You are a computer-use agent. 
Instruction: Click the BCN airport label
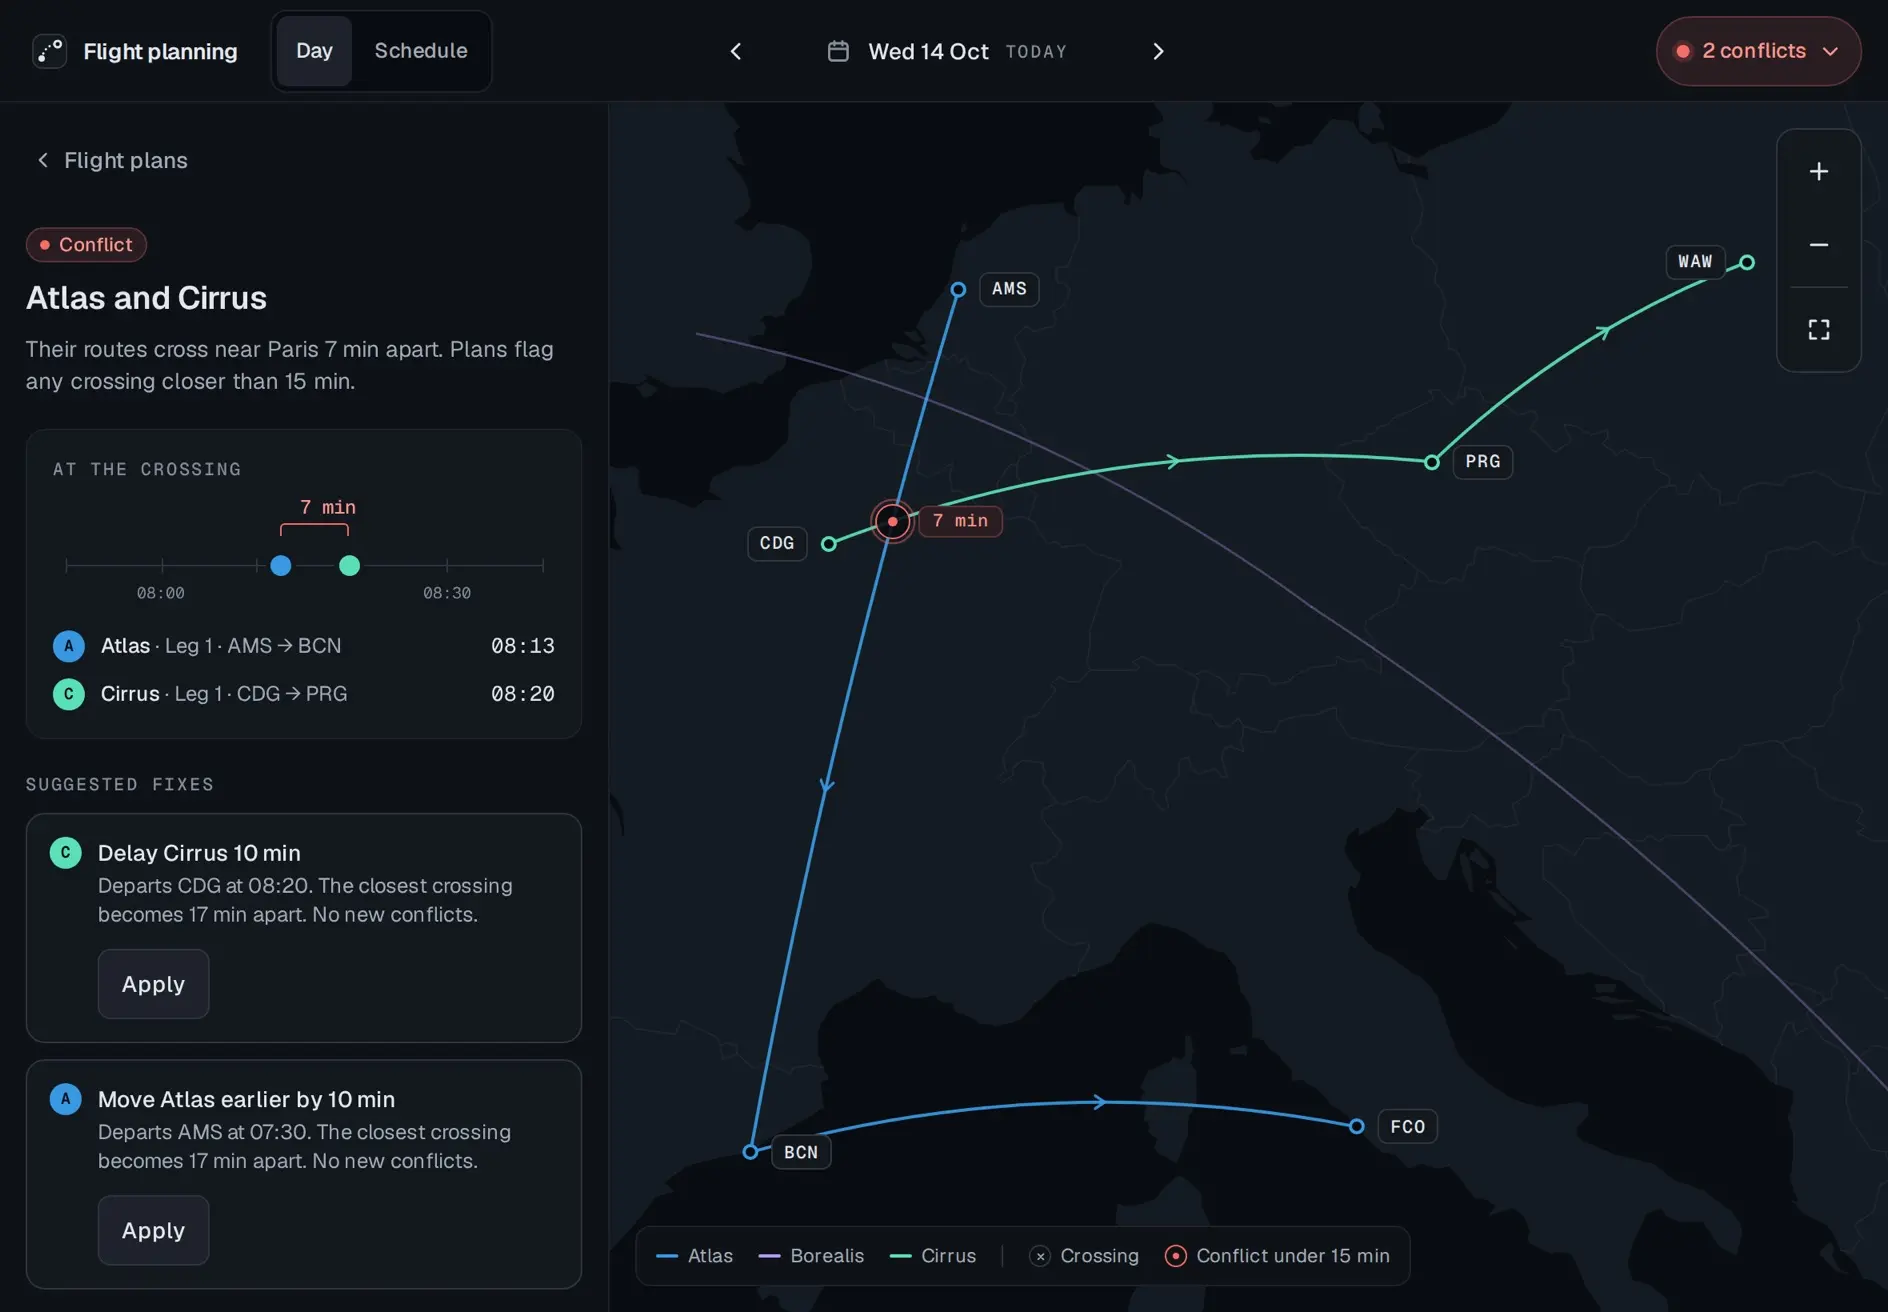tap(801, 1152)
